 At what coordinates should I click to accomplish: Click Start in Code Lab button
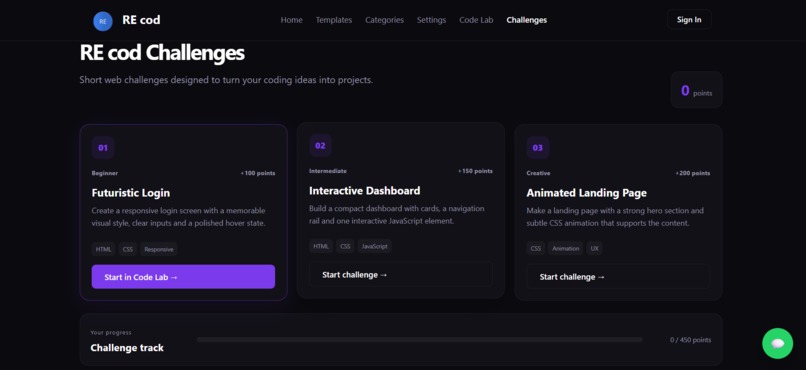(x=184, y=277)
